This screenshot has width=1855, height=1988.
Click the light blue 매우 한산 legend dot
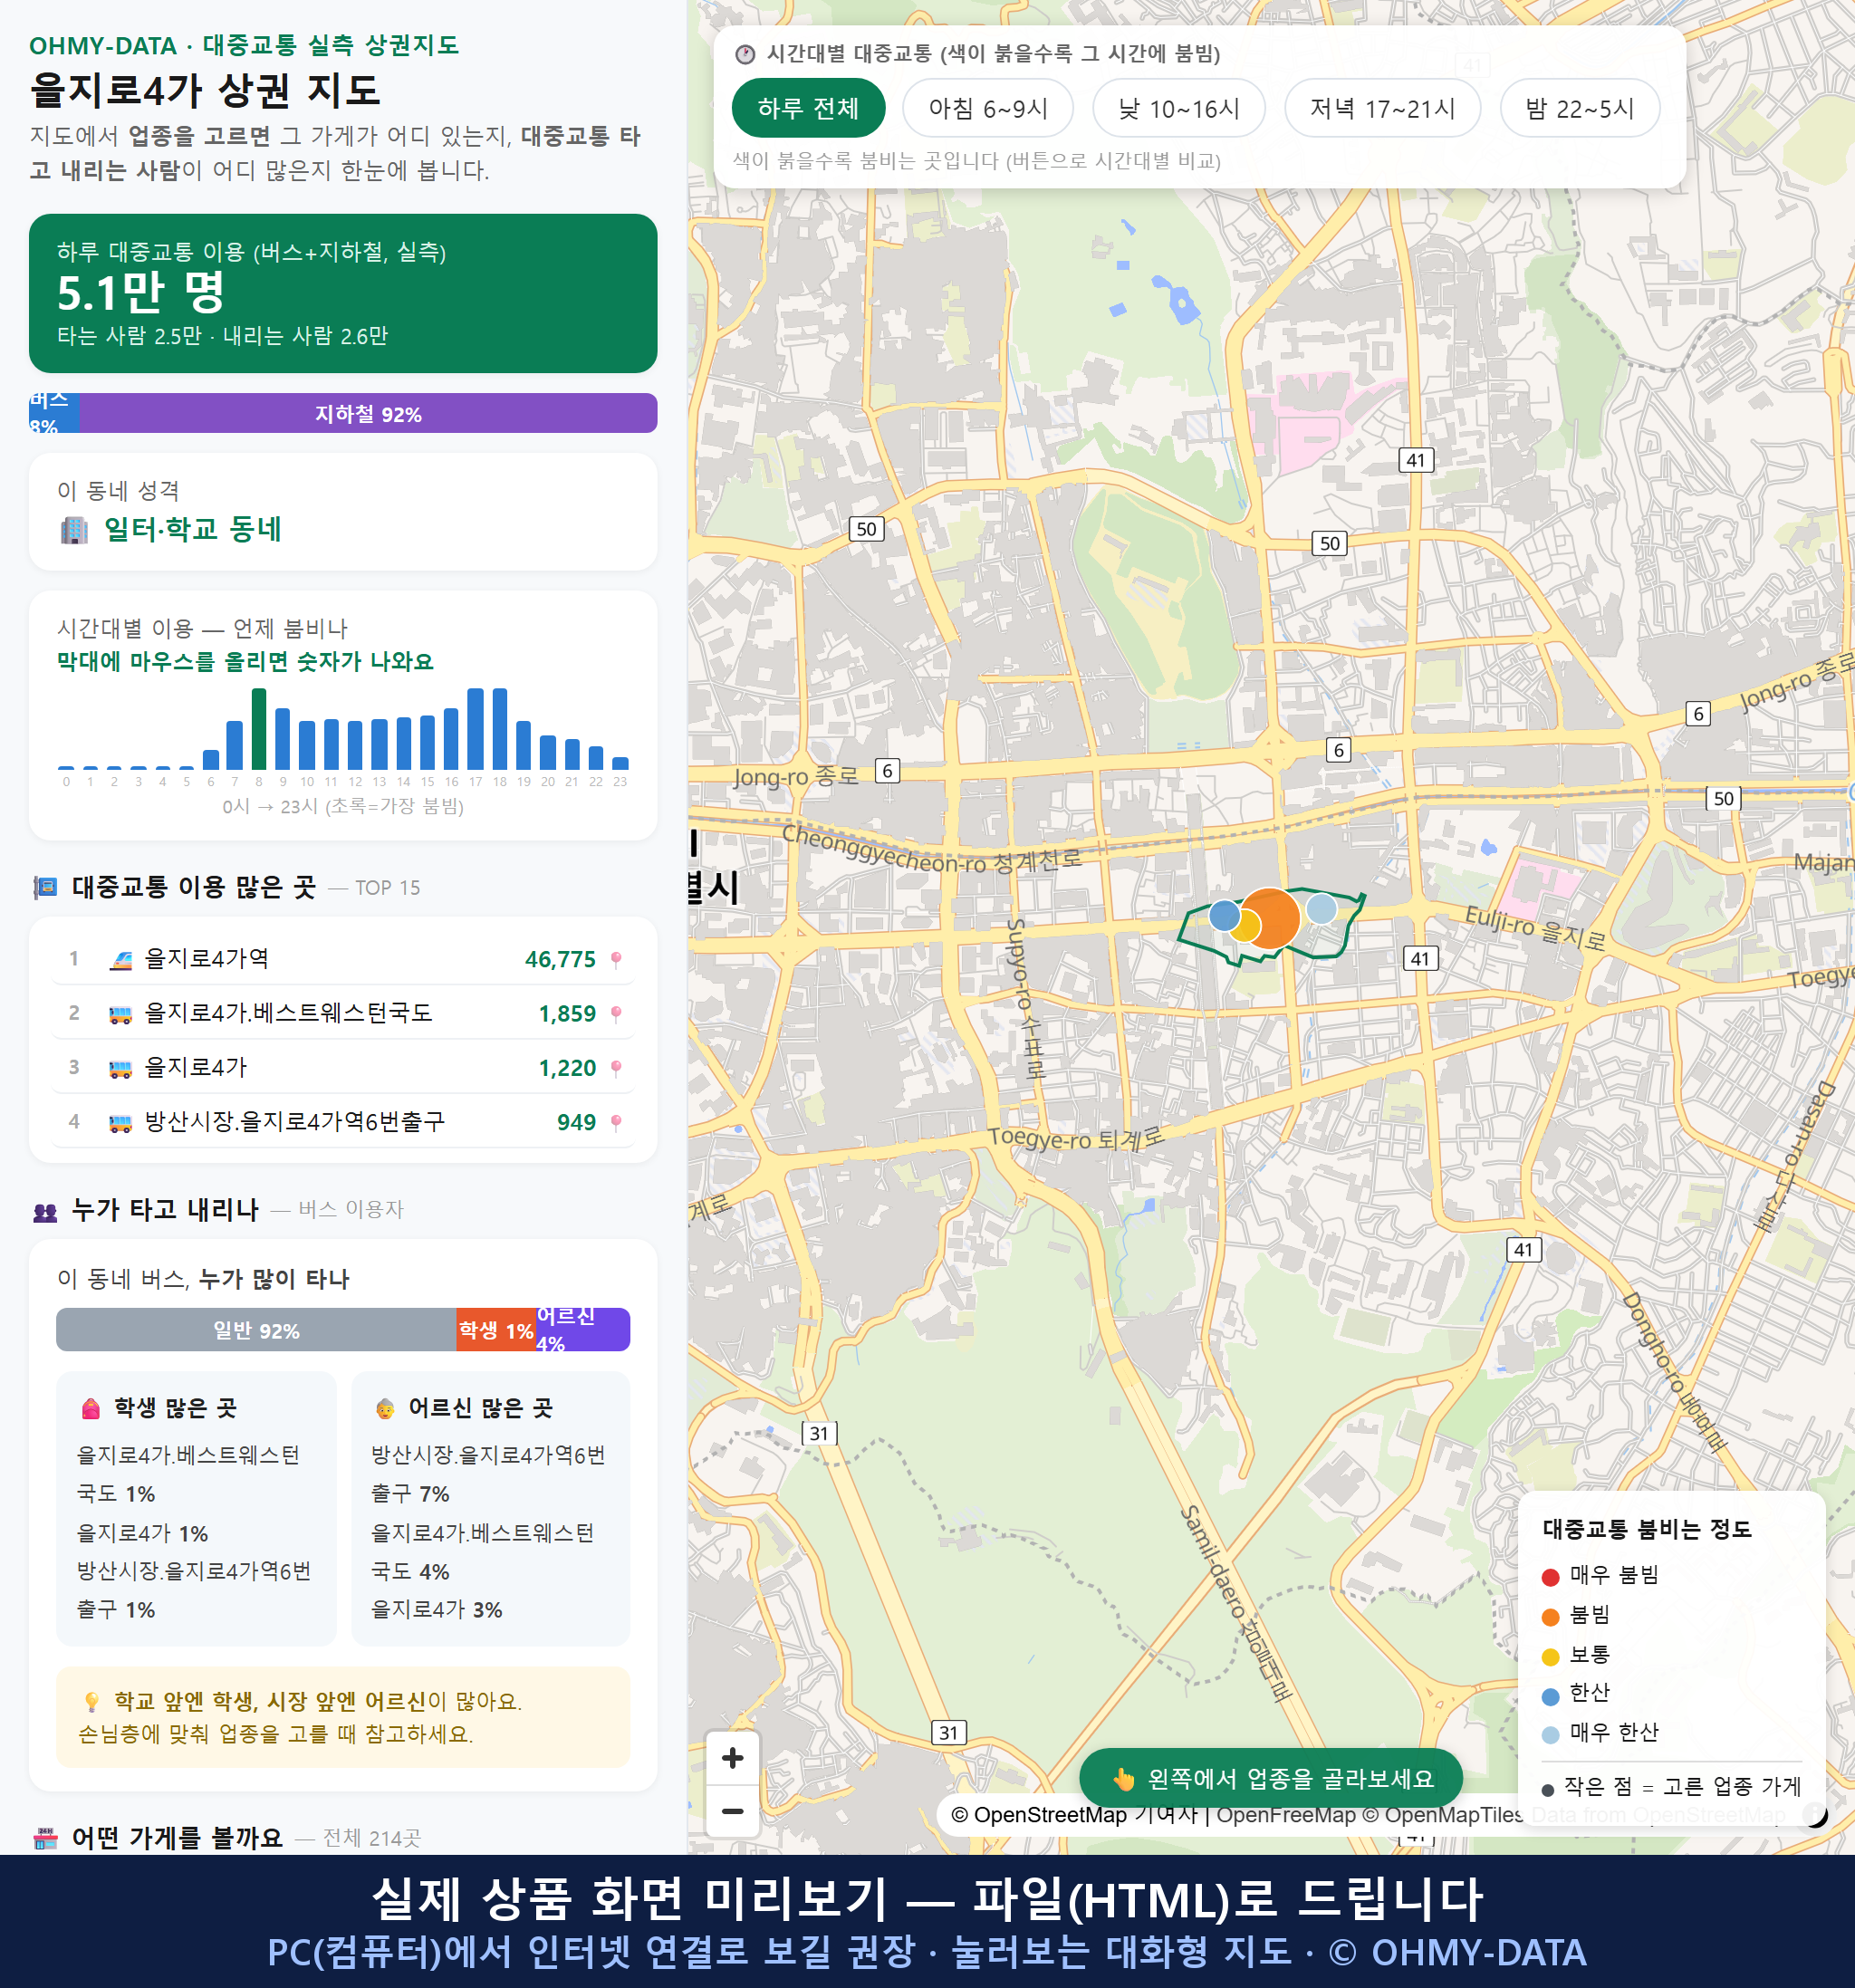[1551, 1735]
